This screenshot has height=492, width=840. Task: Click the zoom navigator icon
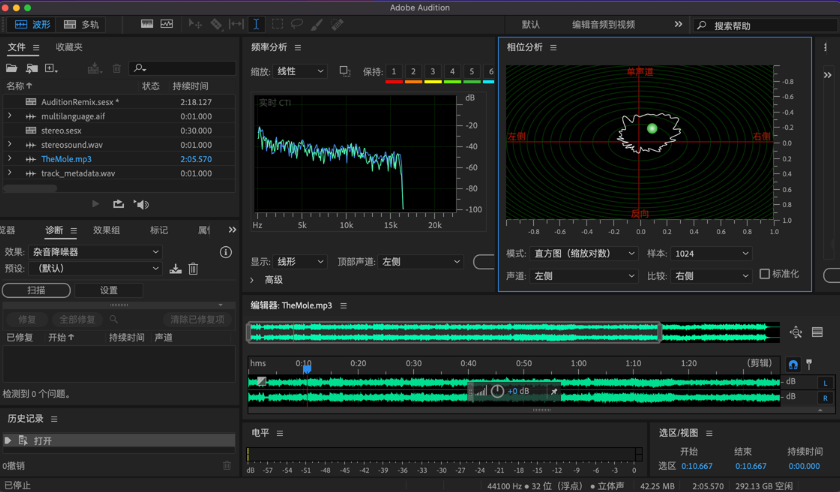796,332
